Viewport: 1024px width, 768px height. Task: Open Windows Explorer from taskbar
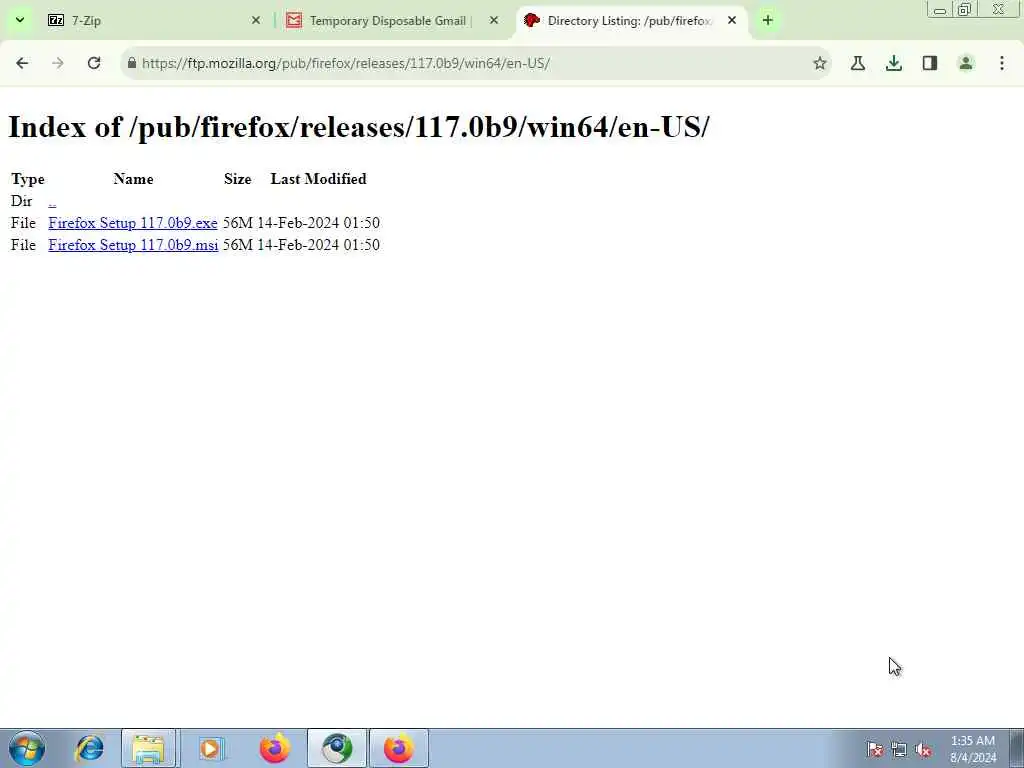click(148, 748)
